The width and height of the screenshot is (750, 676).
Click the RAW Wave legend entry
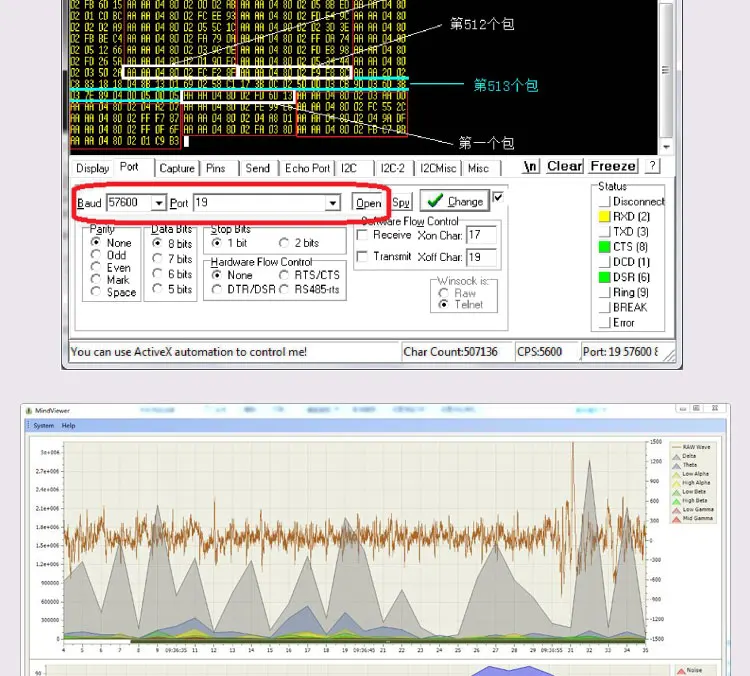pyautogui.click(x=692, y=447)
